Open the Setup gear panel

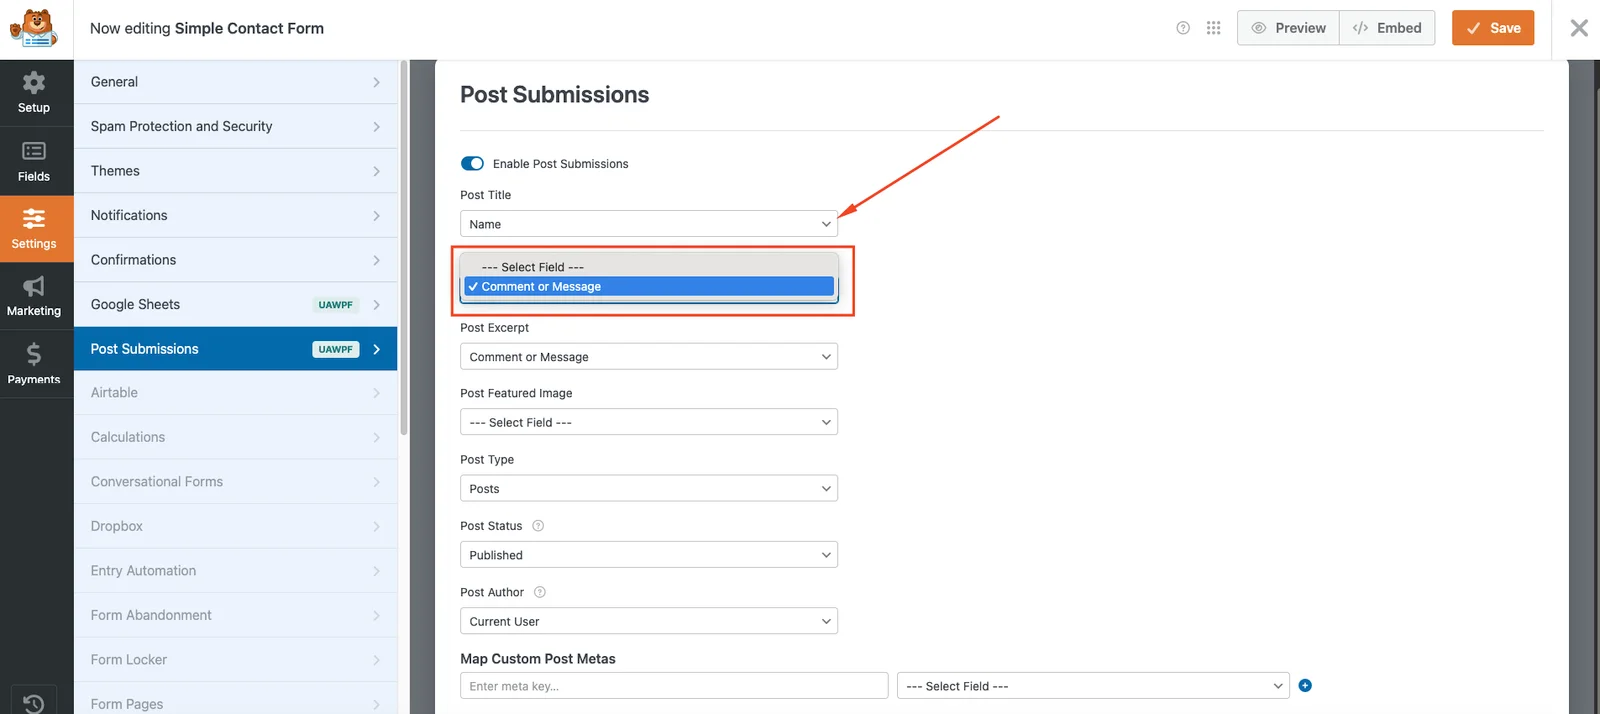pos(34,92)
